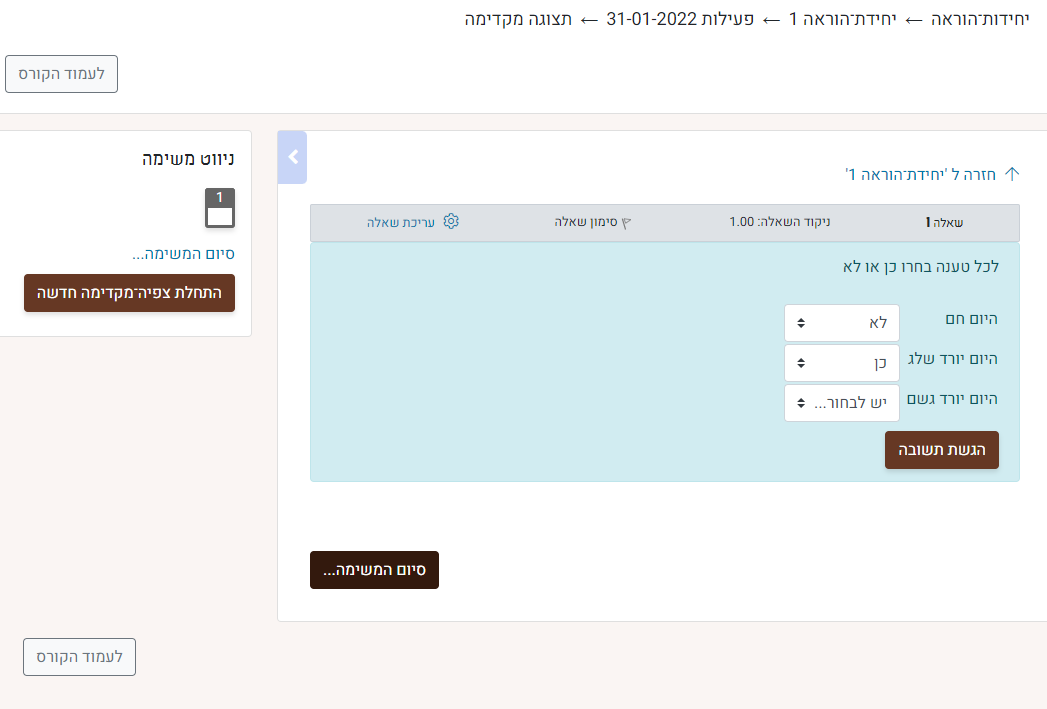Click the לעמוד הקורס button under the breadcrumb
This screenshot has height=709, width=1047.
point(62,74)
